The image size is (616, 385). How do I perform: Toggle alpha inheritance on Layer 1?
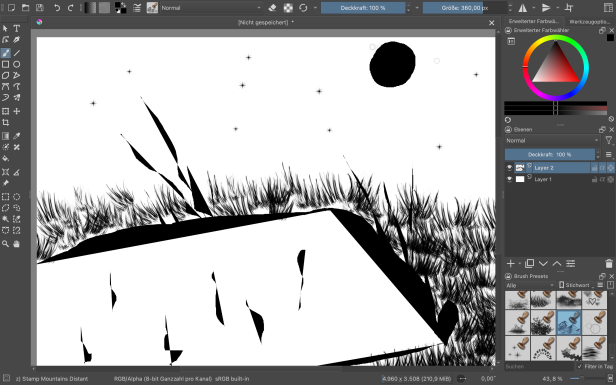(602, 179)
